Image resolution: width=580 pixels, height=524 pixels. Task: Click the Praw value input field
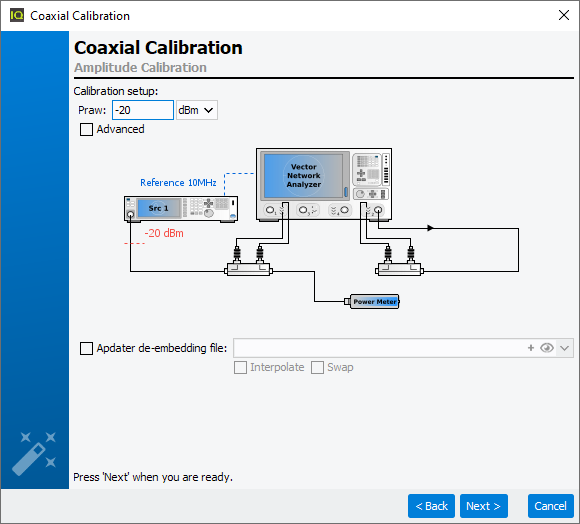pyautogui.click(x=143, y=110)
